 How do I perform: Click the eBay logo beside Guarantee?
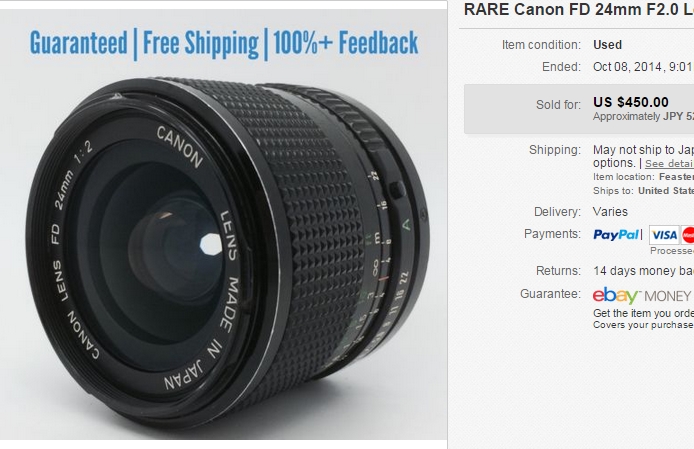tap(616, 295)
